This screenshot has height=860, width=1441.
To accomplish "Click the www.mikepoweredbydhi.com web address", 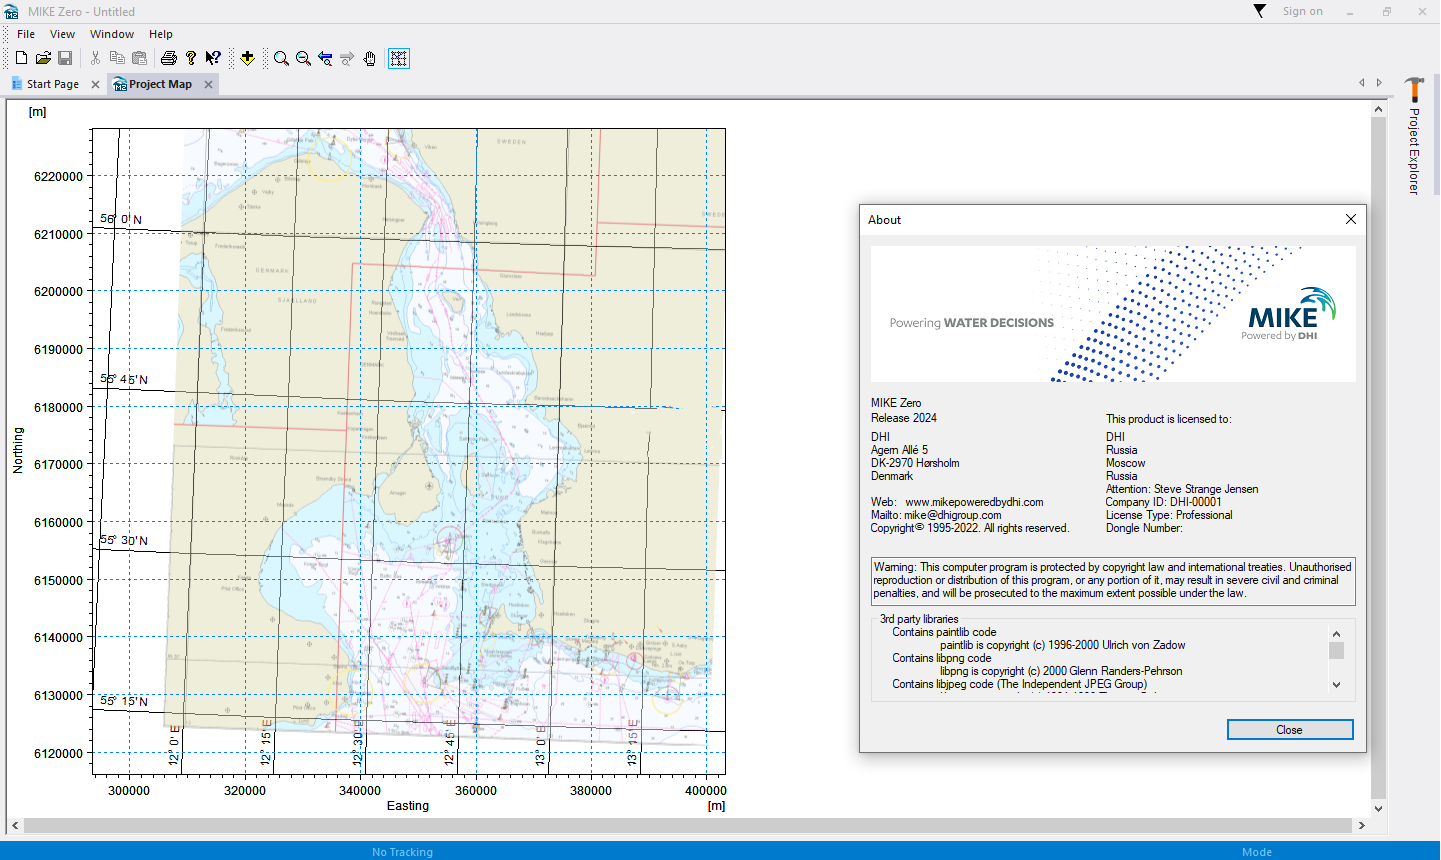I will tap(974, 502).
